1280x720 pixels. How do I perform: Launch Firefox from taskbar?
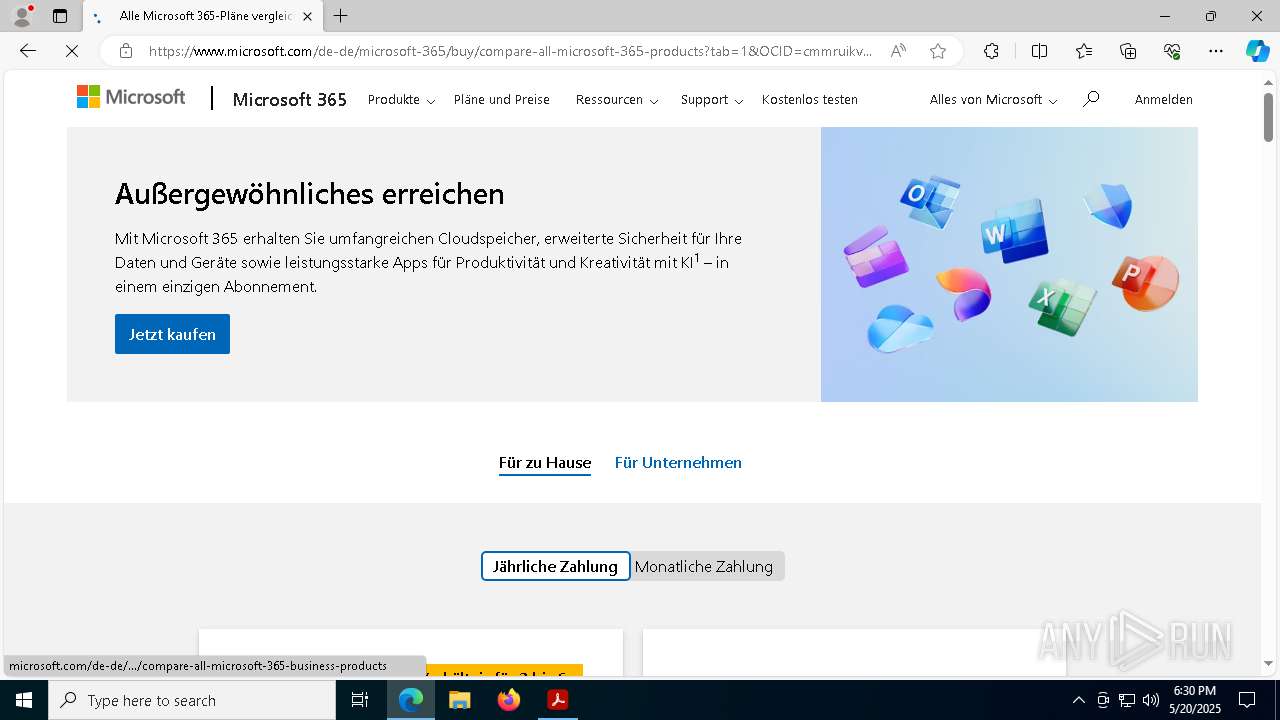click(509, 700)
